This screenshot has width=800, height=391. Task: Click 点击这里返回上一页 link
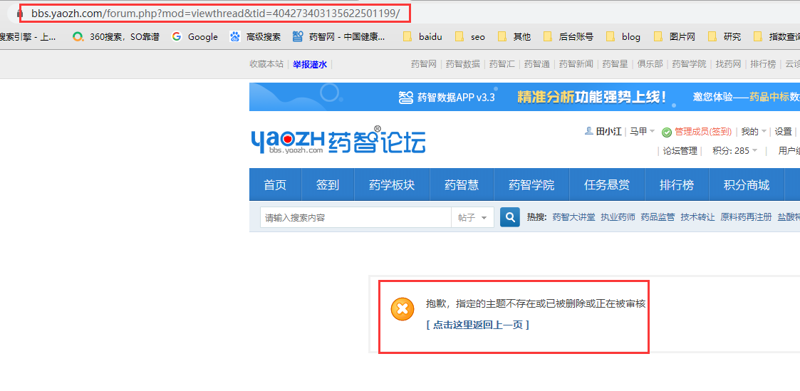478,325
